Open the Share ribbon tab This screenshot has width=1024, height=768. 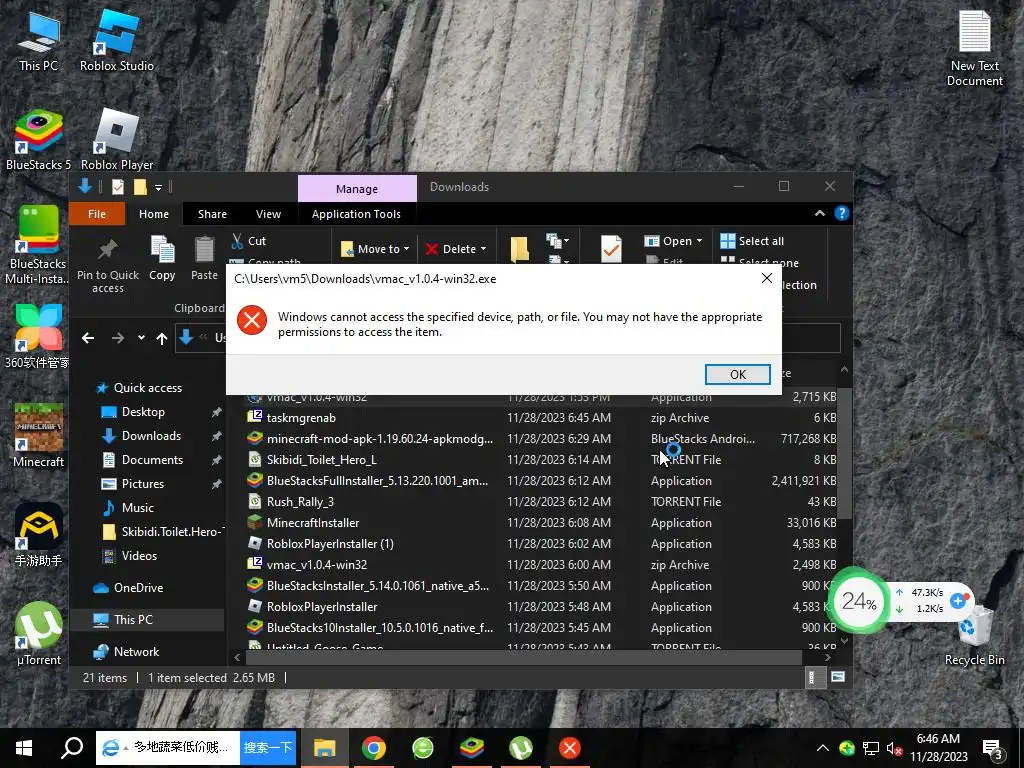tap(212, 214)
